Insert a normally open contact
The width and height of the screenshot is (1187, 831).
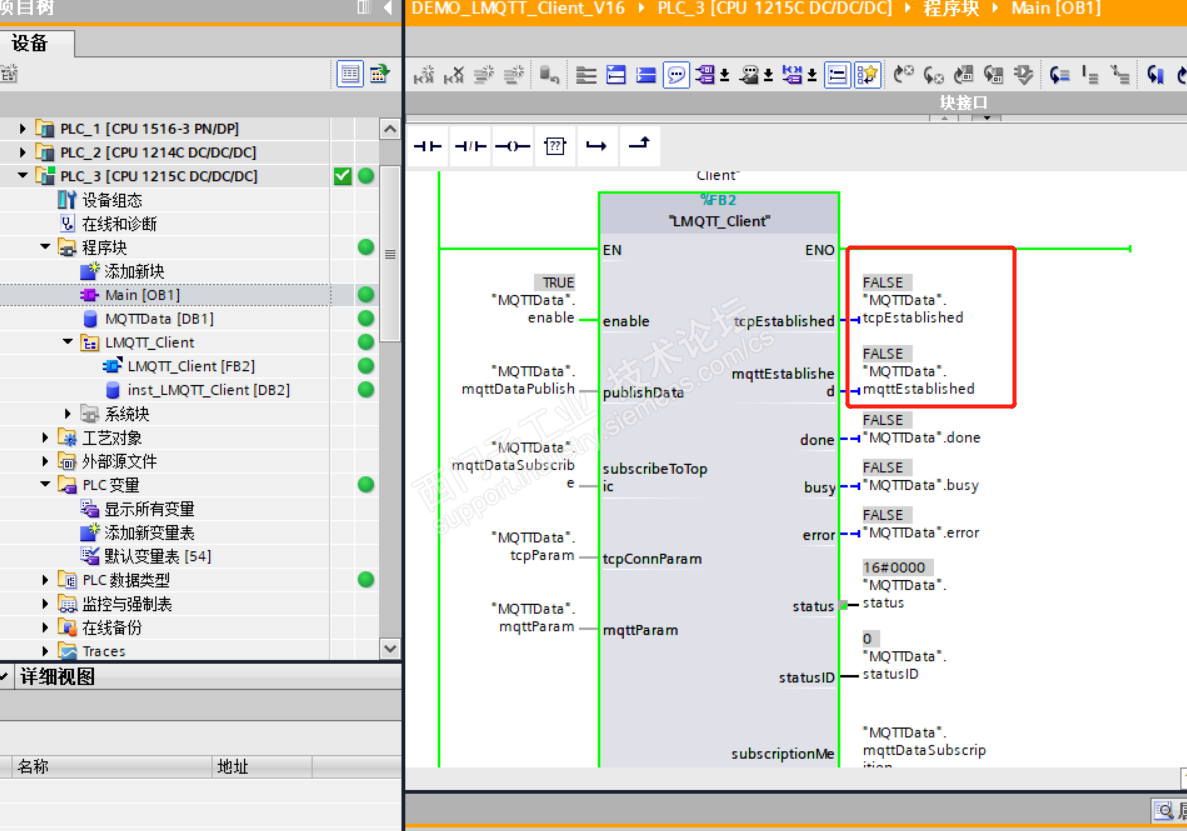tap(428, 146)
